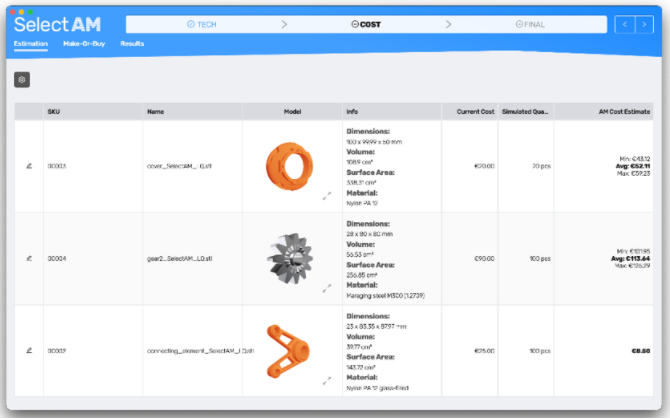Expand the connecting element model preview
Image resolution: width=670 pixels, height=419 pixels.
pyautogui.click(x=327, y=381)
